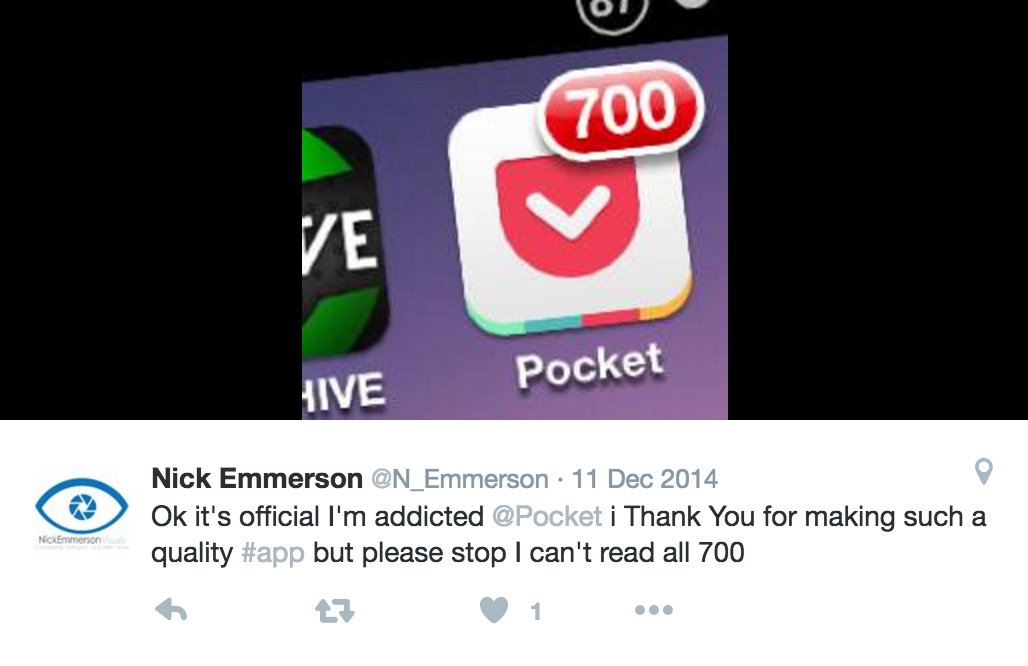Click the red 700 notification badge
The image size is (1028, 666).
(621, 110)
